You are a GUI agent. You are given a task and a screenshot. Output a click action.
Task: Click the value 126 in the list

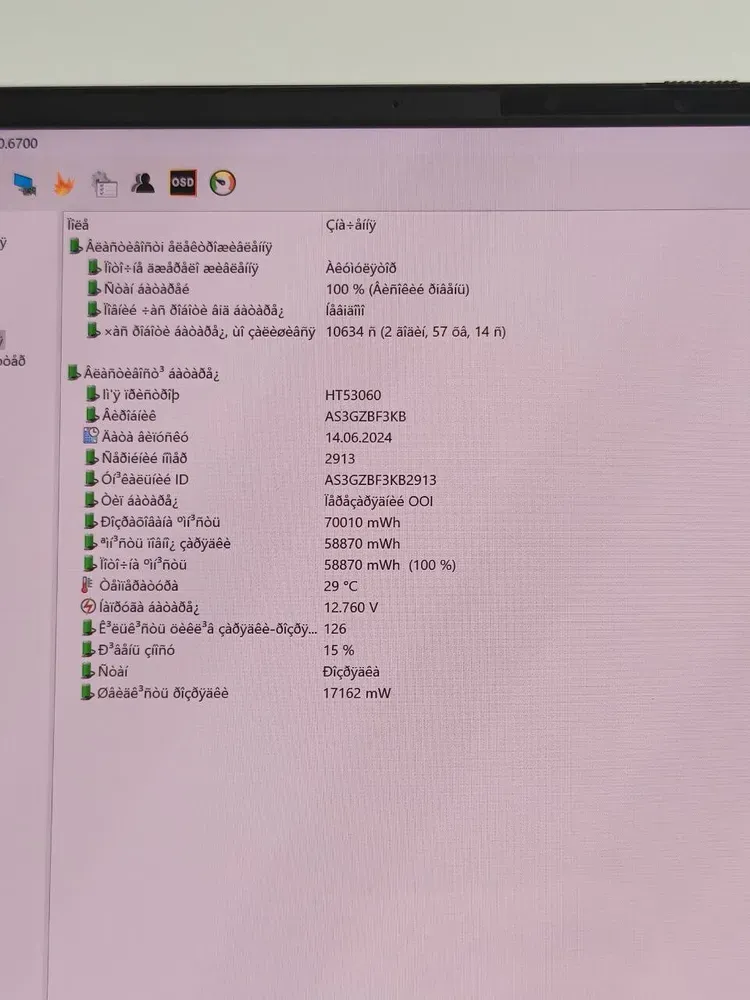[334, 629]
